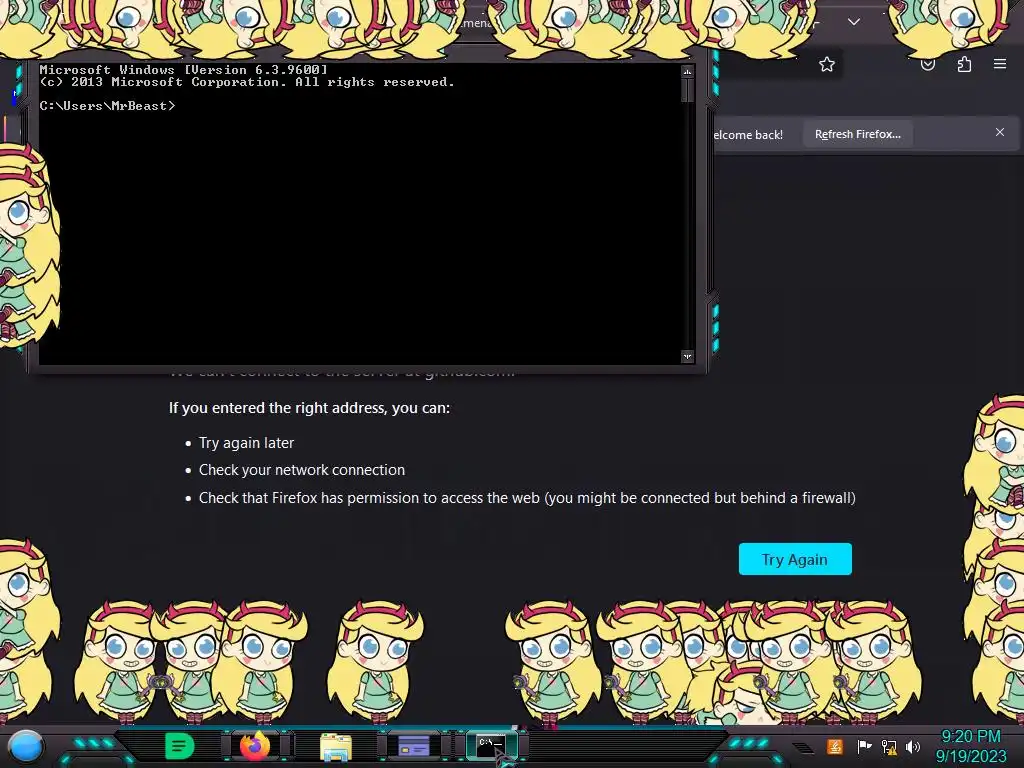Image resolution: width=1024 pixels, height=768 pixels.
Task: Show hidden tray icons arrow
Action: (803, 747)
